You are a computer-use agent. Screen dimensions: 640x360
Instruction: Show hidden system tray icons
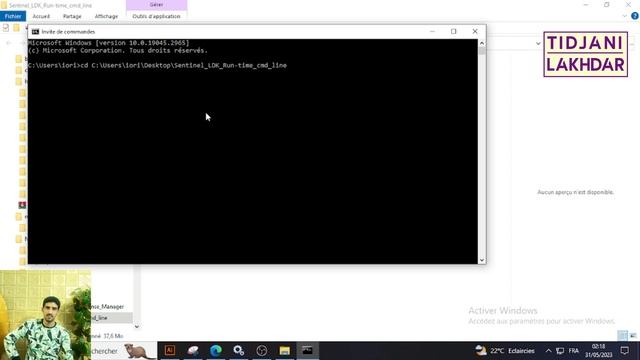click(x=548, y=351)
